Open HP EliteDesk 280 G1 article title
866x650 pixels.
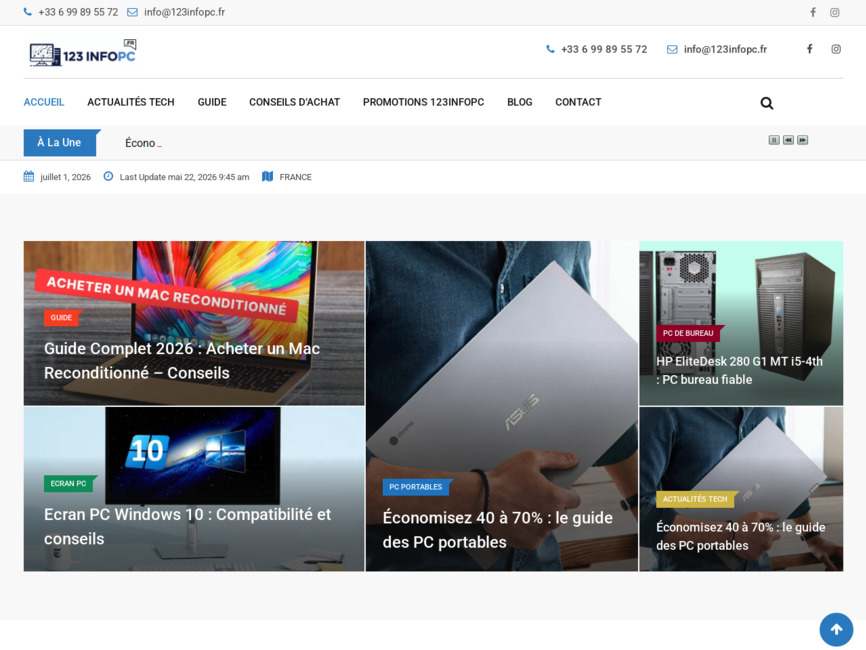point(740,370)
